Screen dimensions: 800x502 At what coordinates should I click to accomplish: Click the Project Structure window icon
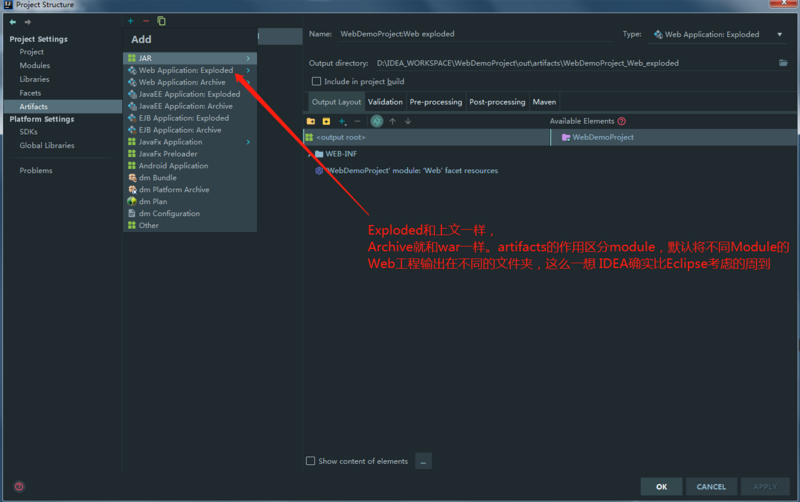(8, 5)
